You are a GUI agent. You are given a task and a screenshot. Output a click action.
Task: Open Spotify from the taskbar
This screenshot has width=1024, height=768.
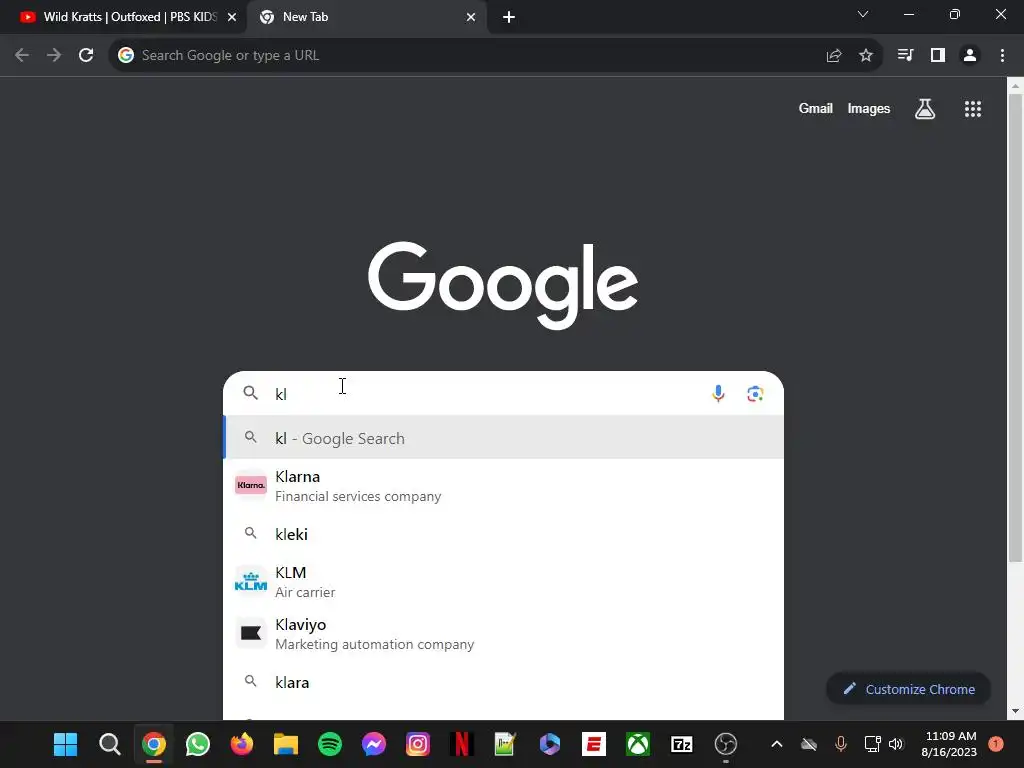point(330,744)
